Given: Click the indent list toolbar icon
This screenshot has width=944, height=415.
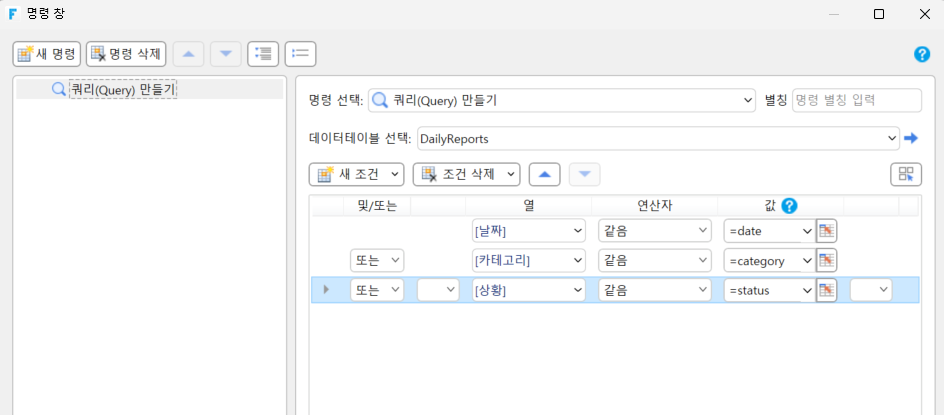Looking at the screenshot, I should 263,54.
